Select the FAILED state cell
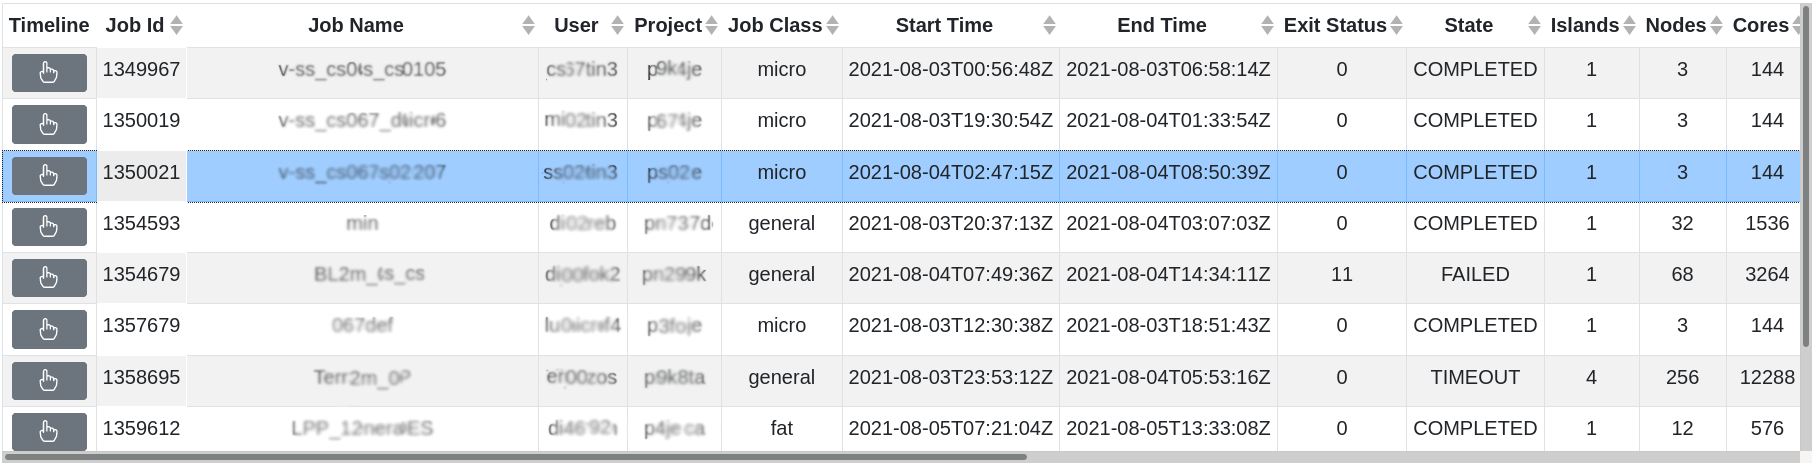The height and width of the screenshot is (471, 1813). pyautogui.click(x=1475, y=275)
